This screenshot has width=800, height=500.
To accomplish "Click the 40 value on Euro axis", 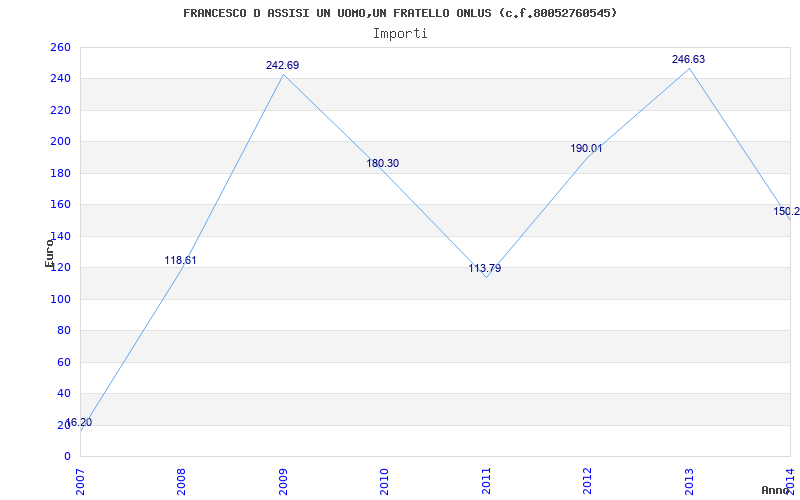I will tap(63, 393).
